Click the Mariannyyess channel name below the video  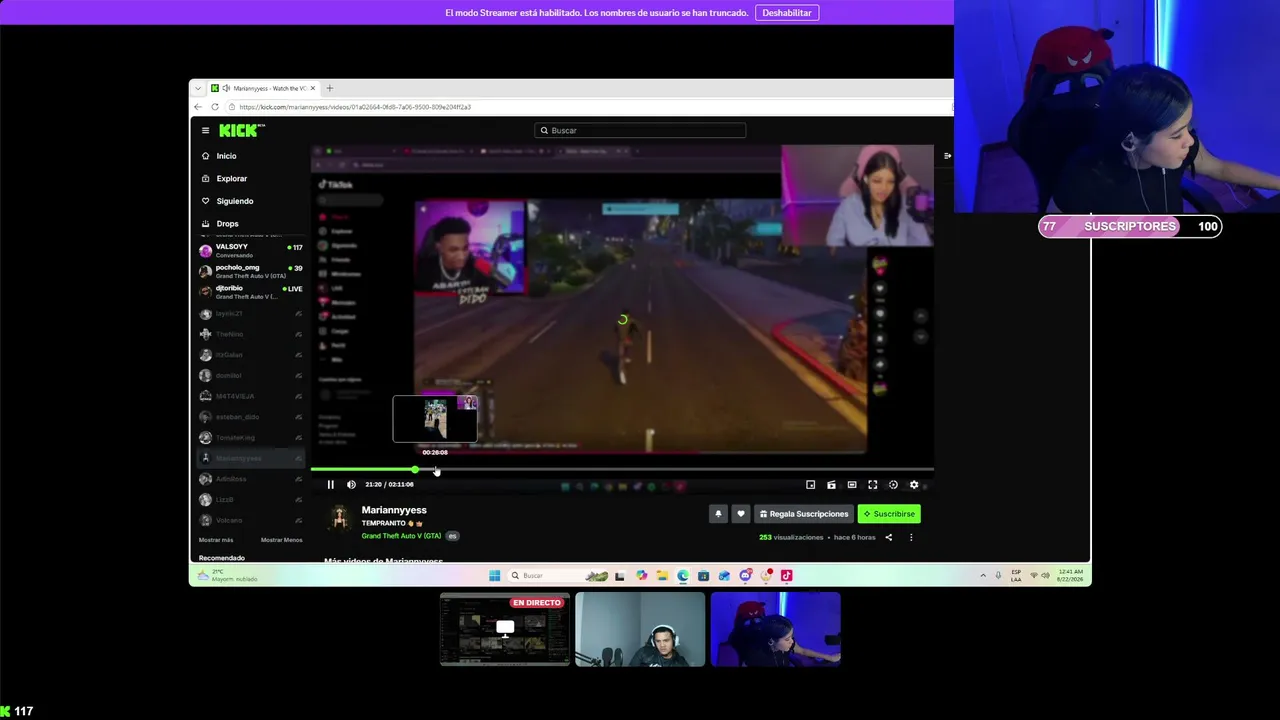click(x=394, y=510)
